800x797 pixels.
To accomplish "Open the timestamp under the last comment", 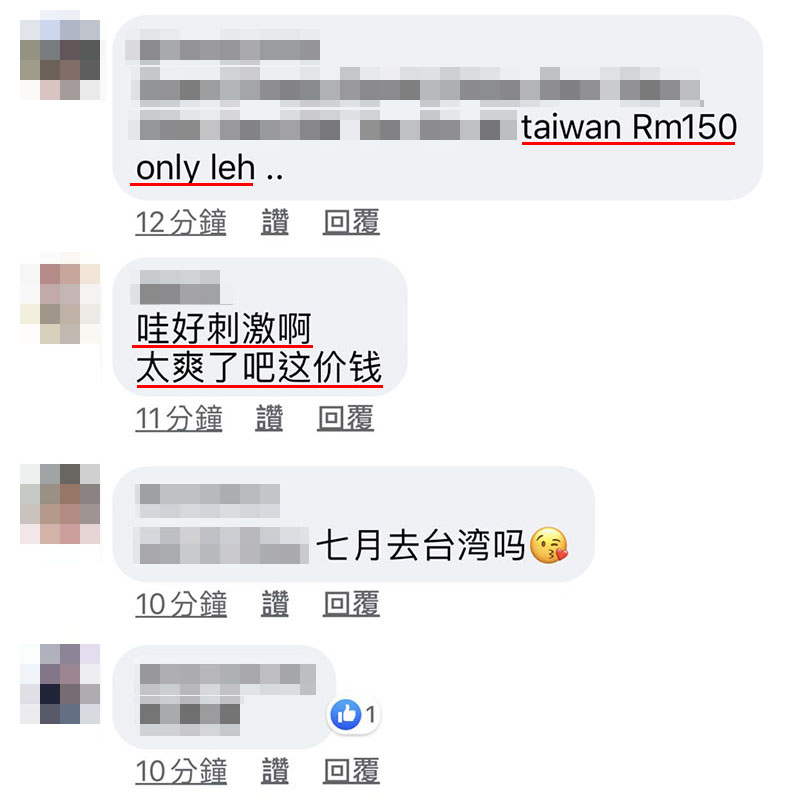I will [181, 770].
